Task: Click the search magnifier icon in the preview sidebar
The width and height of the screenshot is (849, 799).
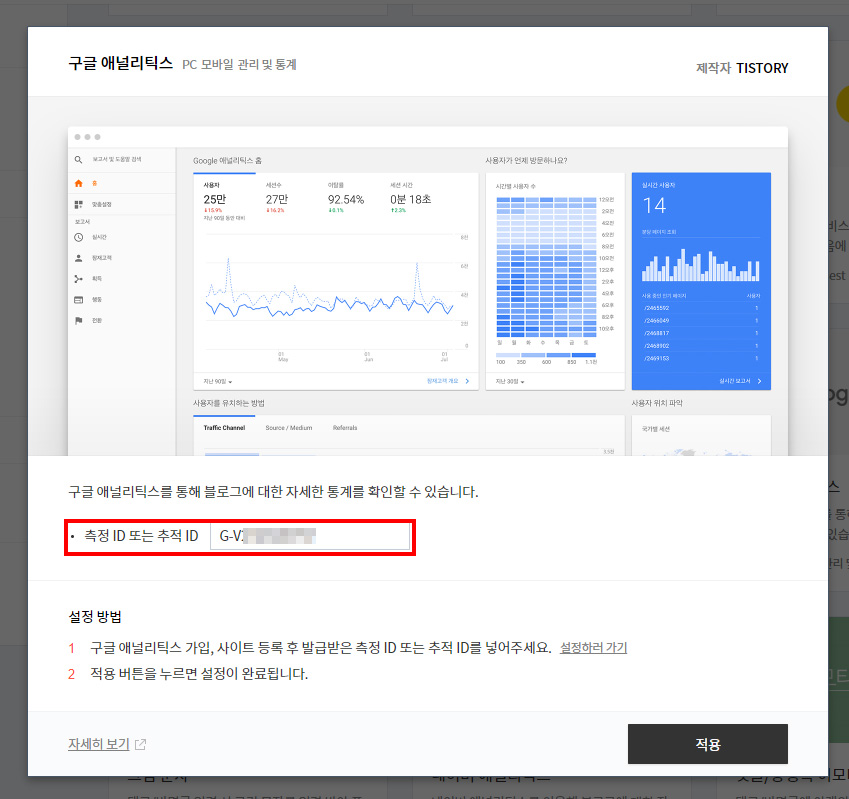Action: pyautogui.click(x=79, y=160)
